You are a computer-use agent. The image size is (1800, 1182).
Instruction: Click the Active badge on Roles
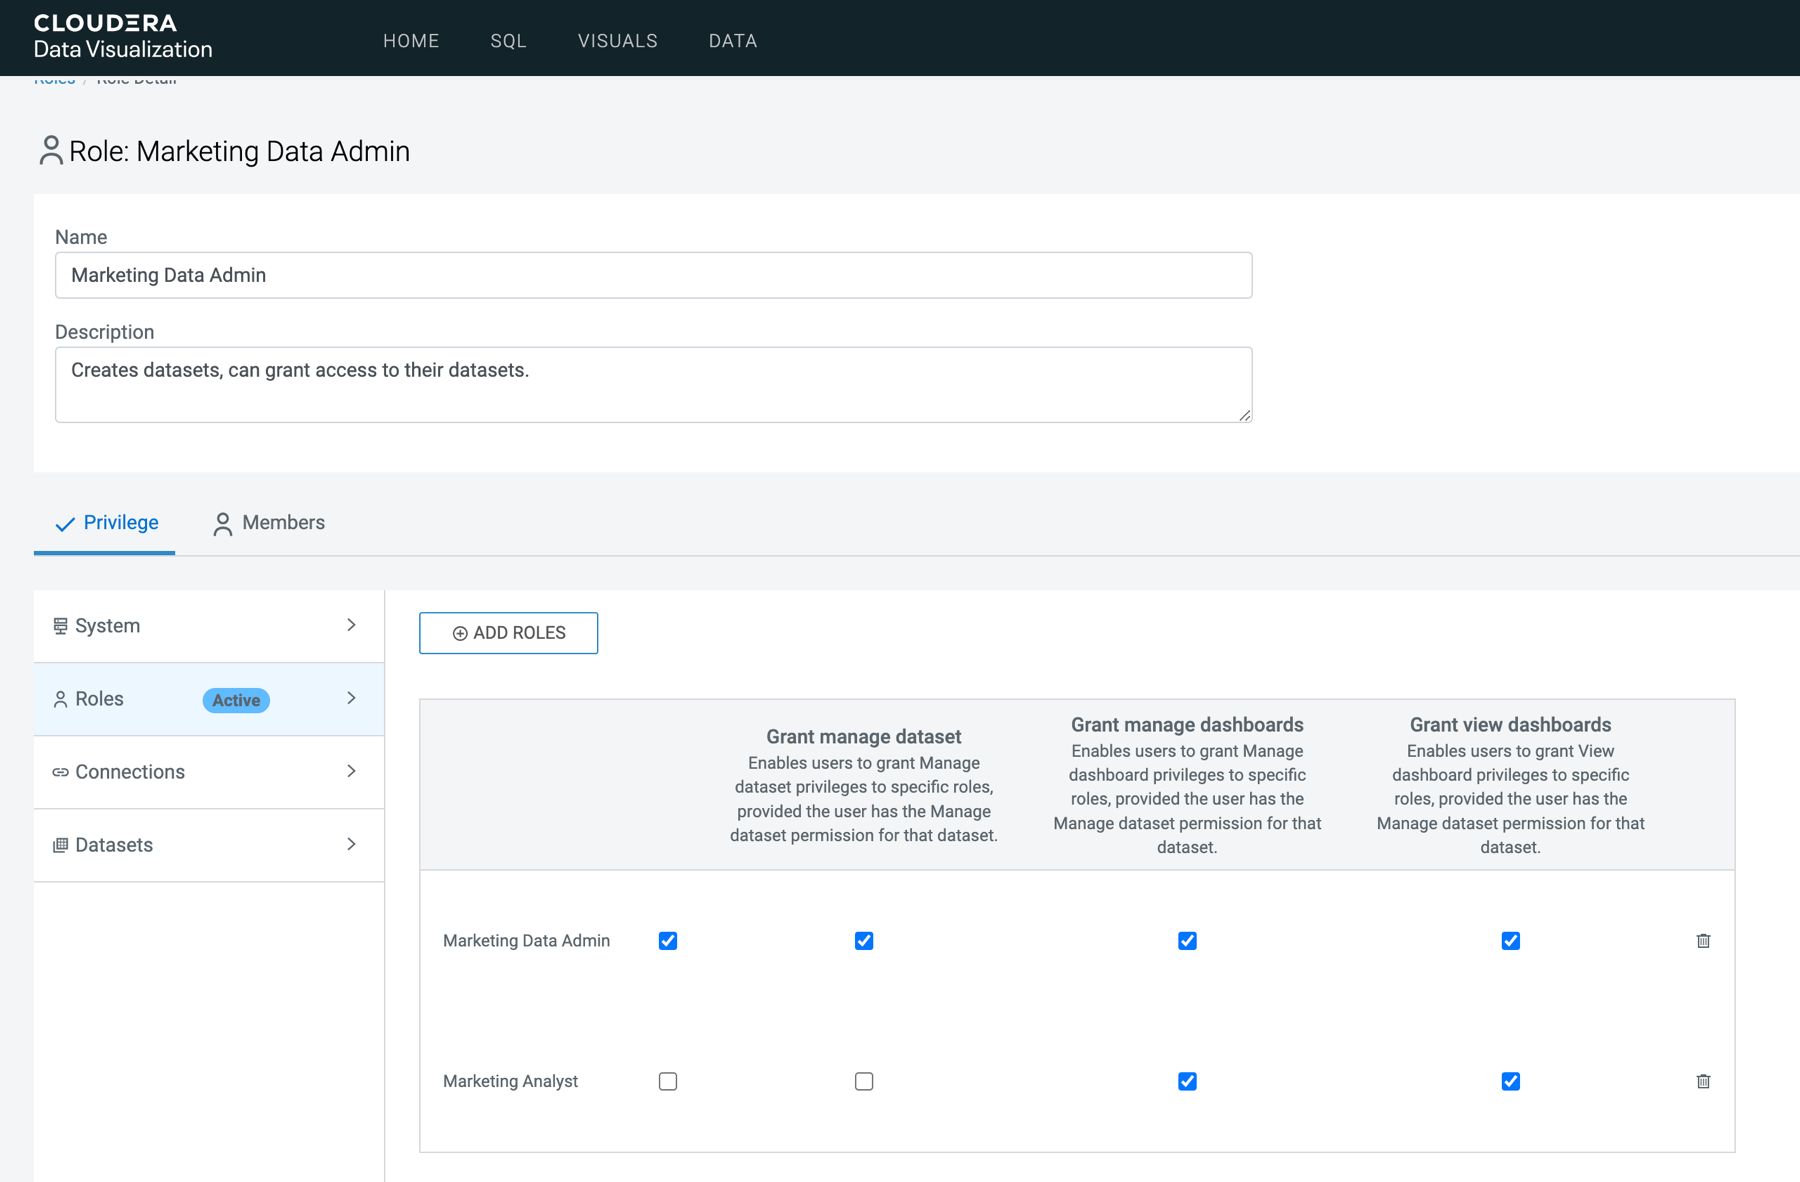point(236,700)
